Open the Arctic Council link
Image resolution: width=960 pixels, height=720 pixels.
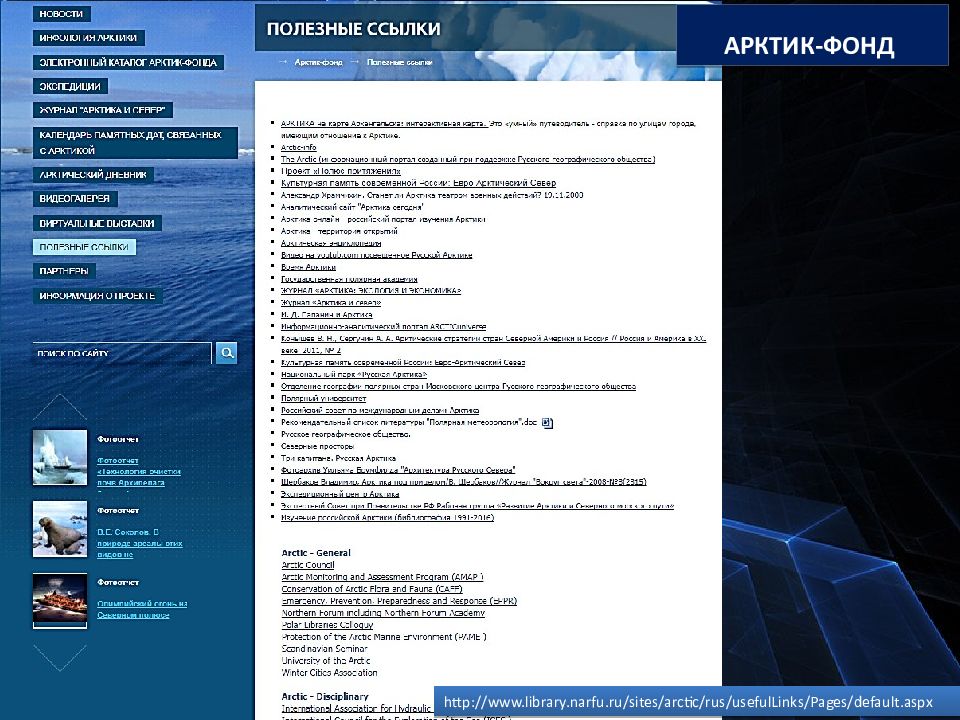(x=308, y=564)
